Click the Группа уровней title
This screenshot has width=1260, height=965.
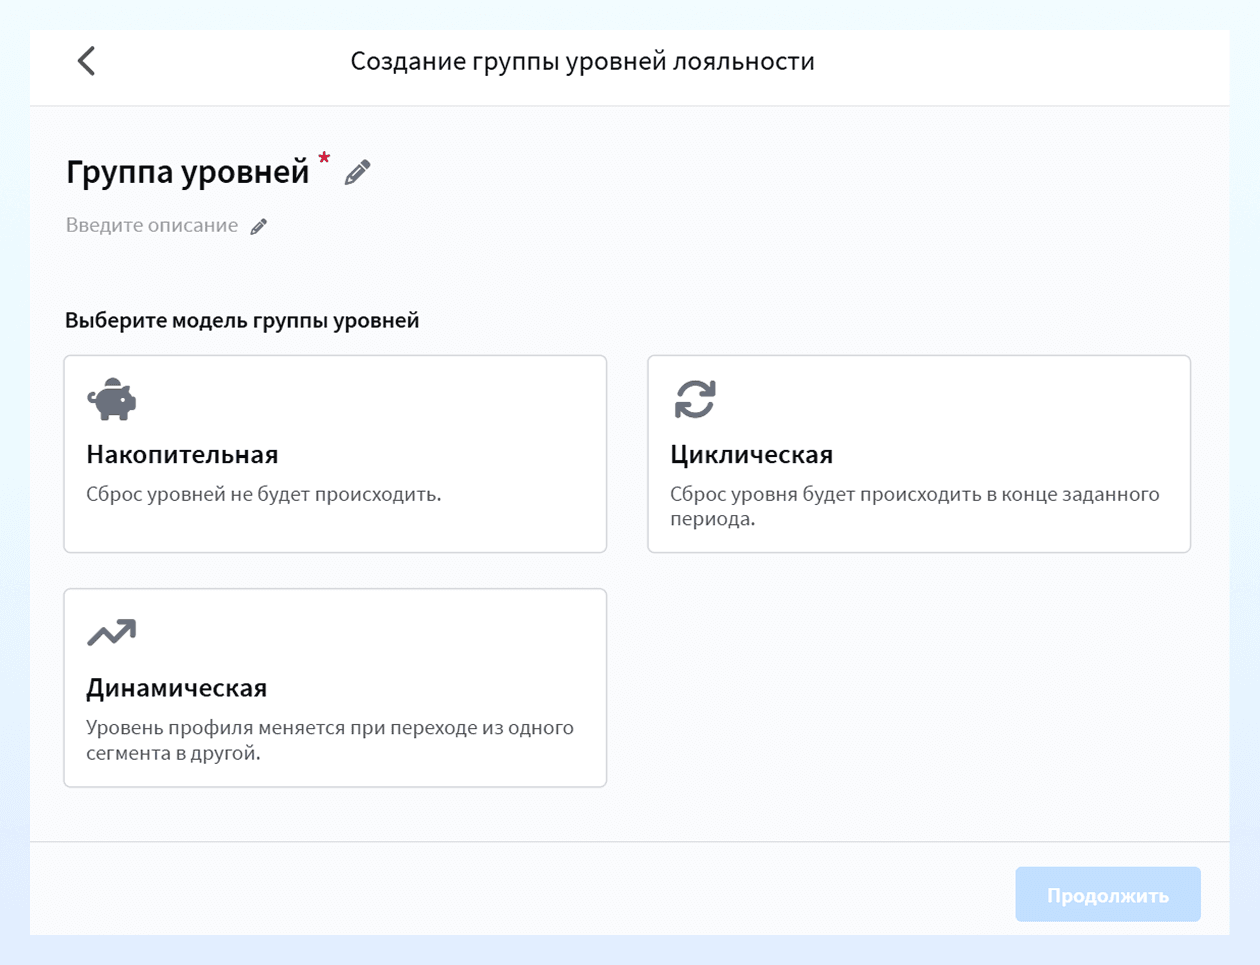coord(188,172)
